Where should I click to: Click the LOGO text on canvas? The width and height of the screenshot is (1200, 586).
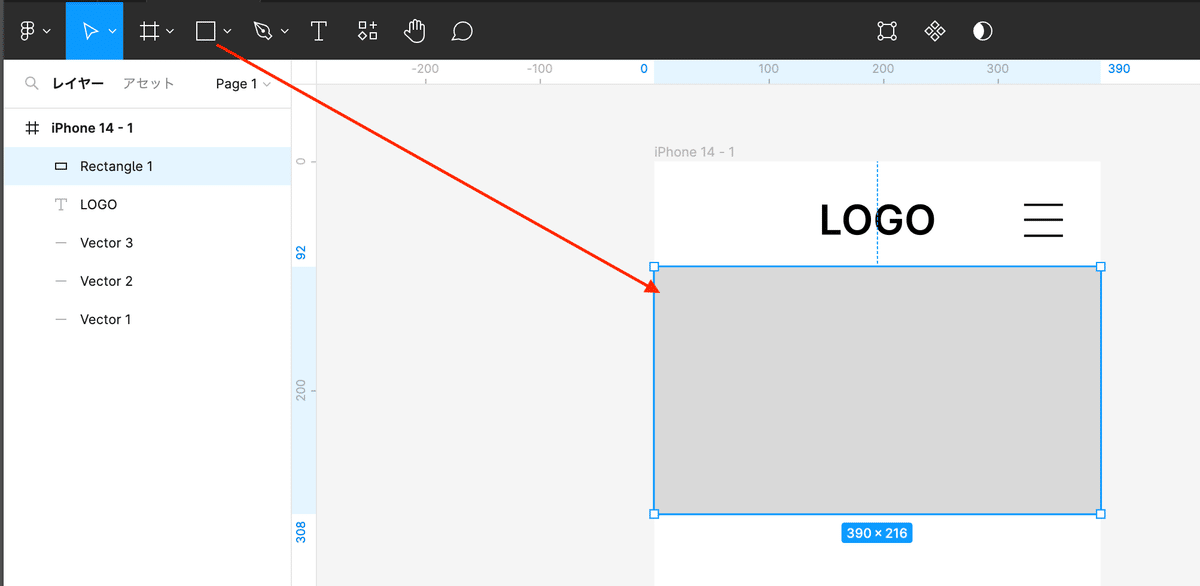pos(877,220)
